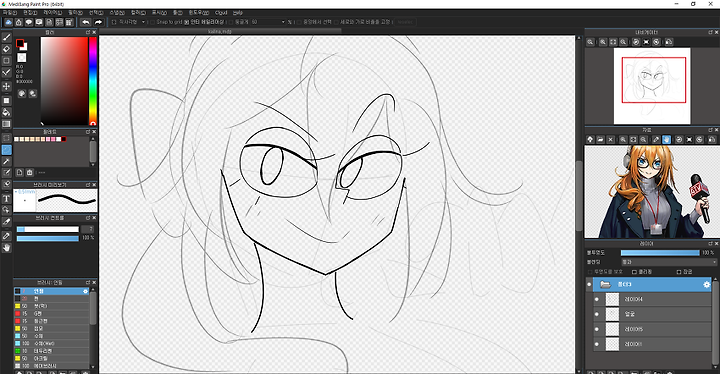Viewport: 720px width, 374px height.
Task: Adjust the brush size slider
Action: (48, 229)
